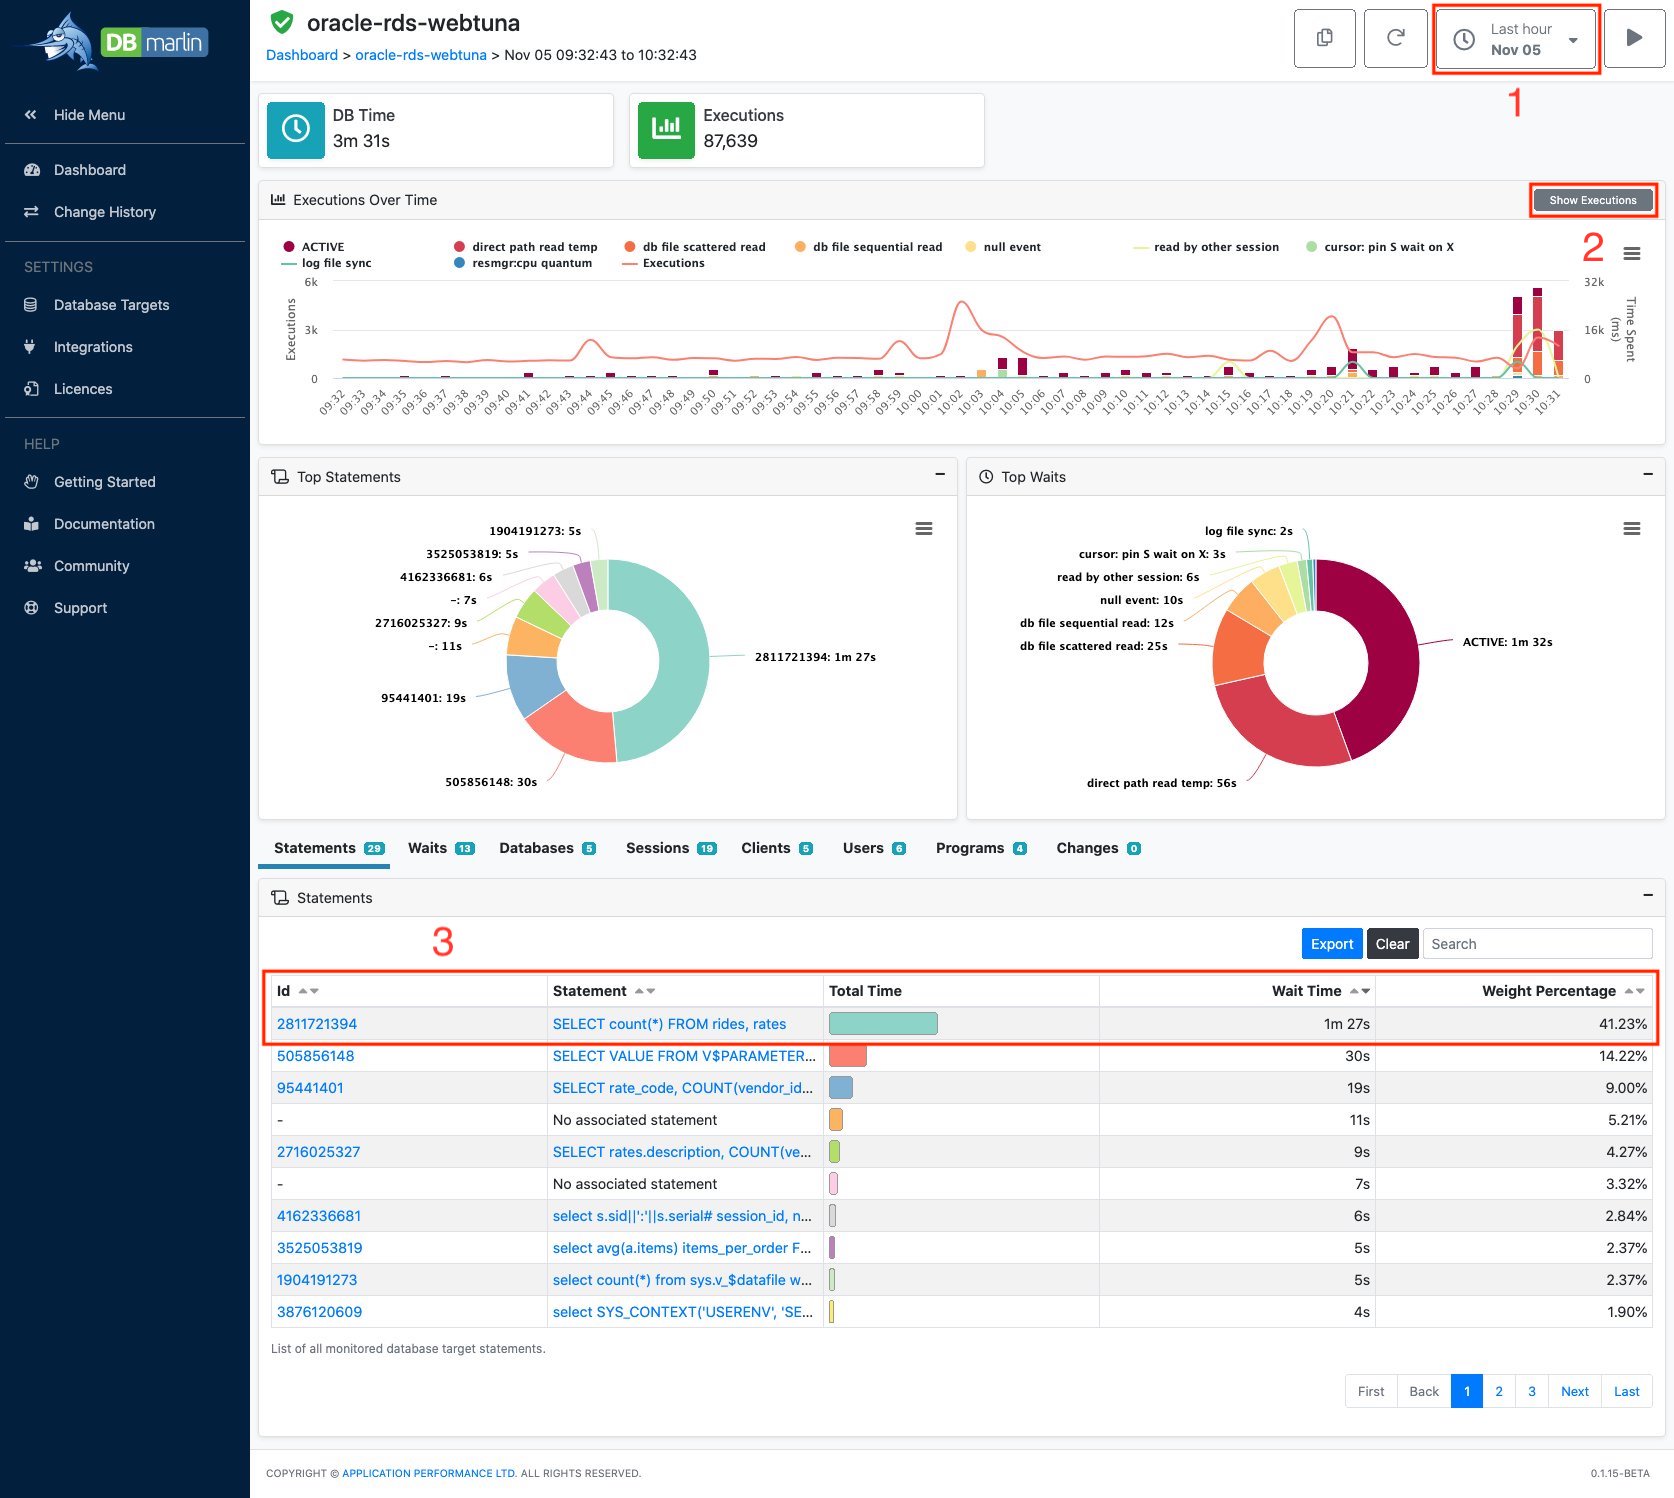
Task: Focus the statements Search field
Action: (x=1537, y=944)
